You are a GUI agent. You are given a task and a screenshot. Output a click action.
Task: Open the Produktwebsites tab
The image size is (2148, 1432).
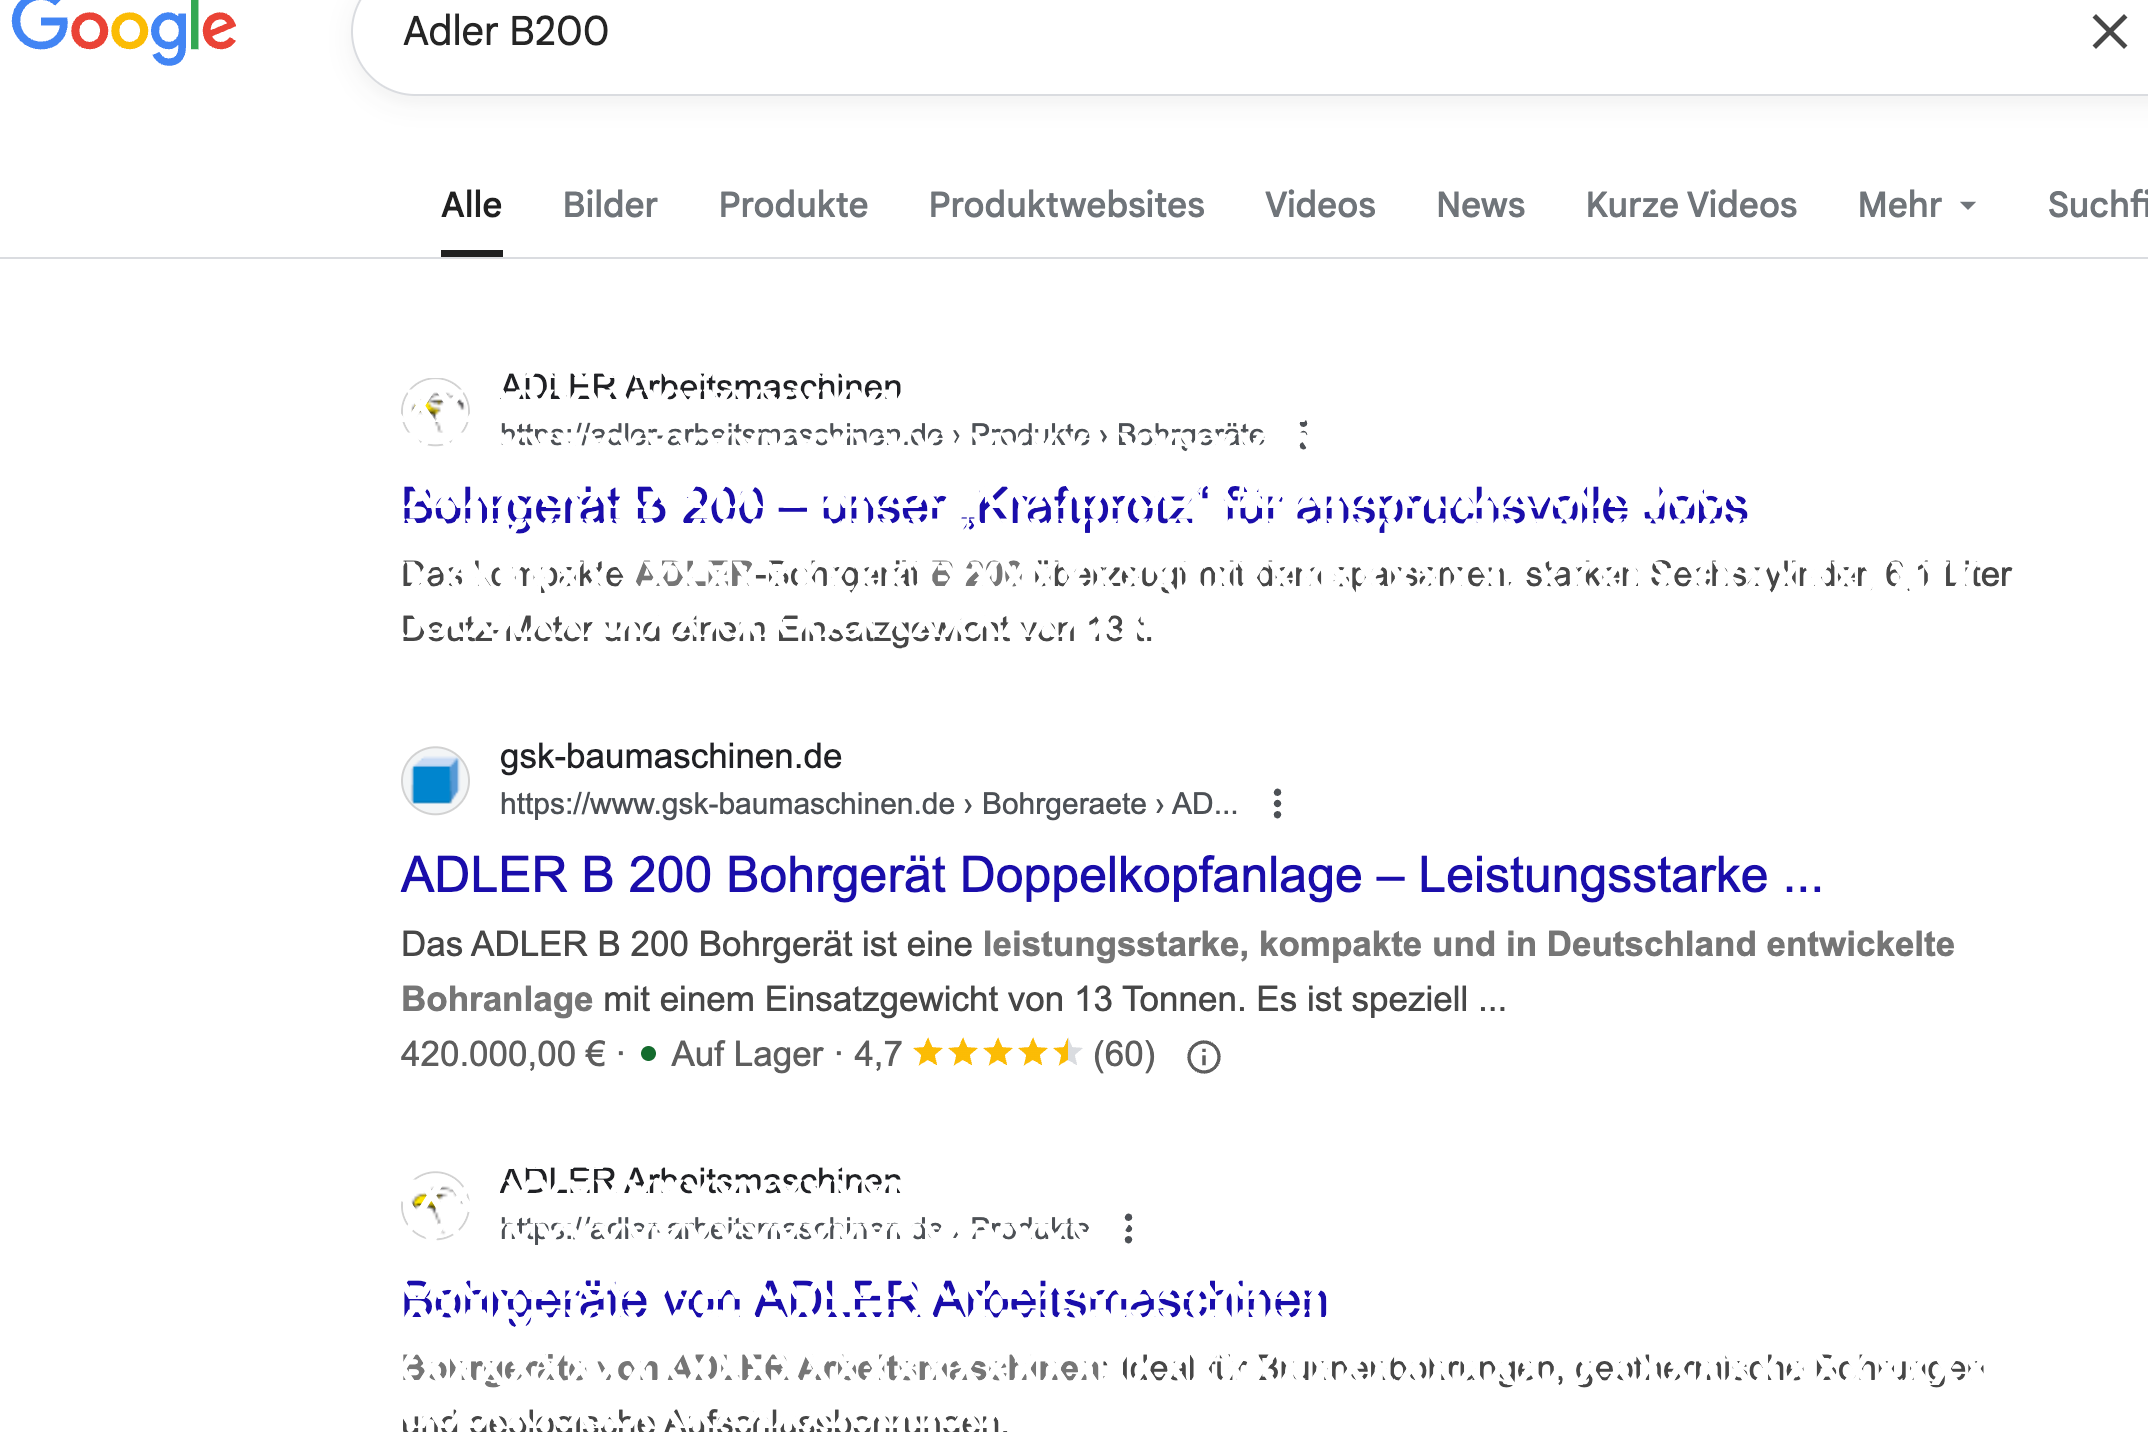1066,205
